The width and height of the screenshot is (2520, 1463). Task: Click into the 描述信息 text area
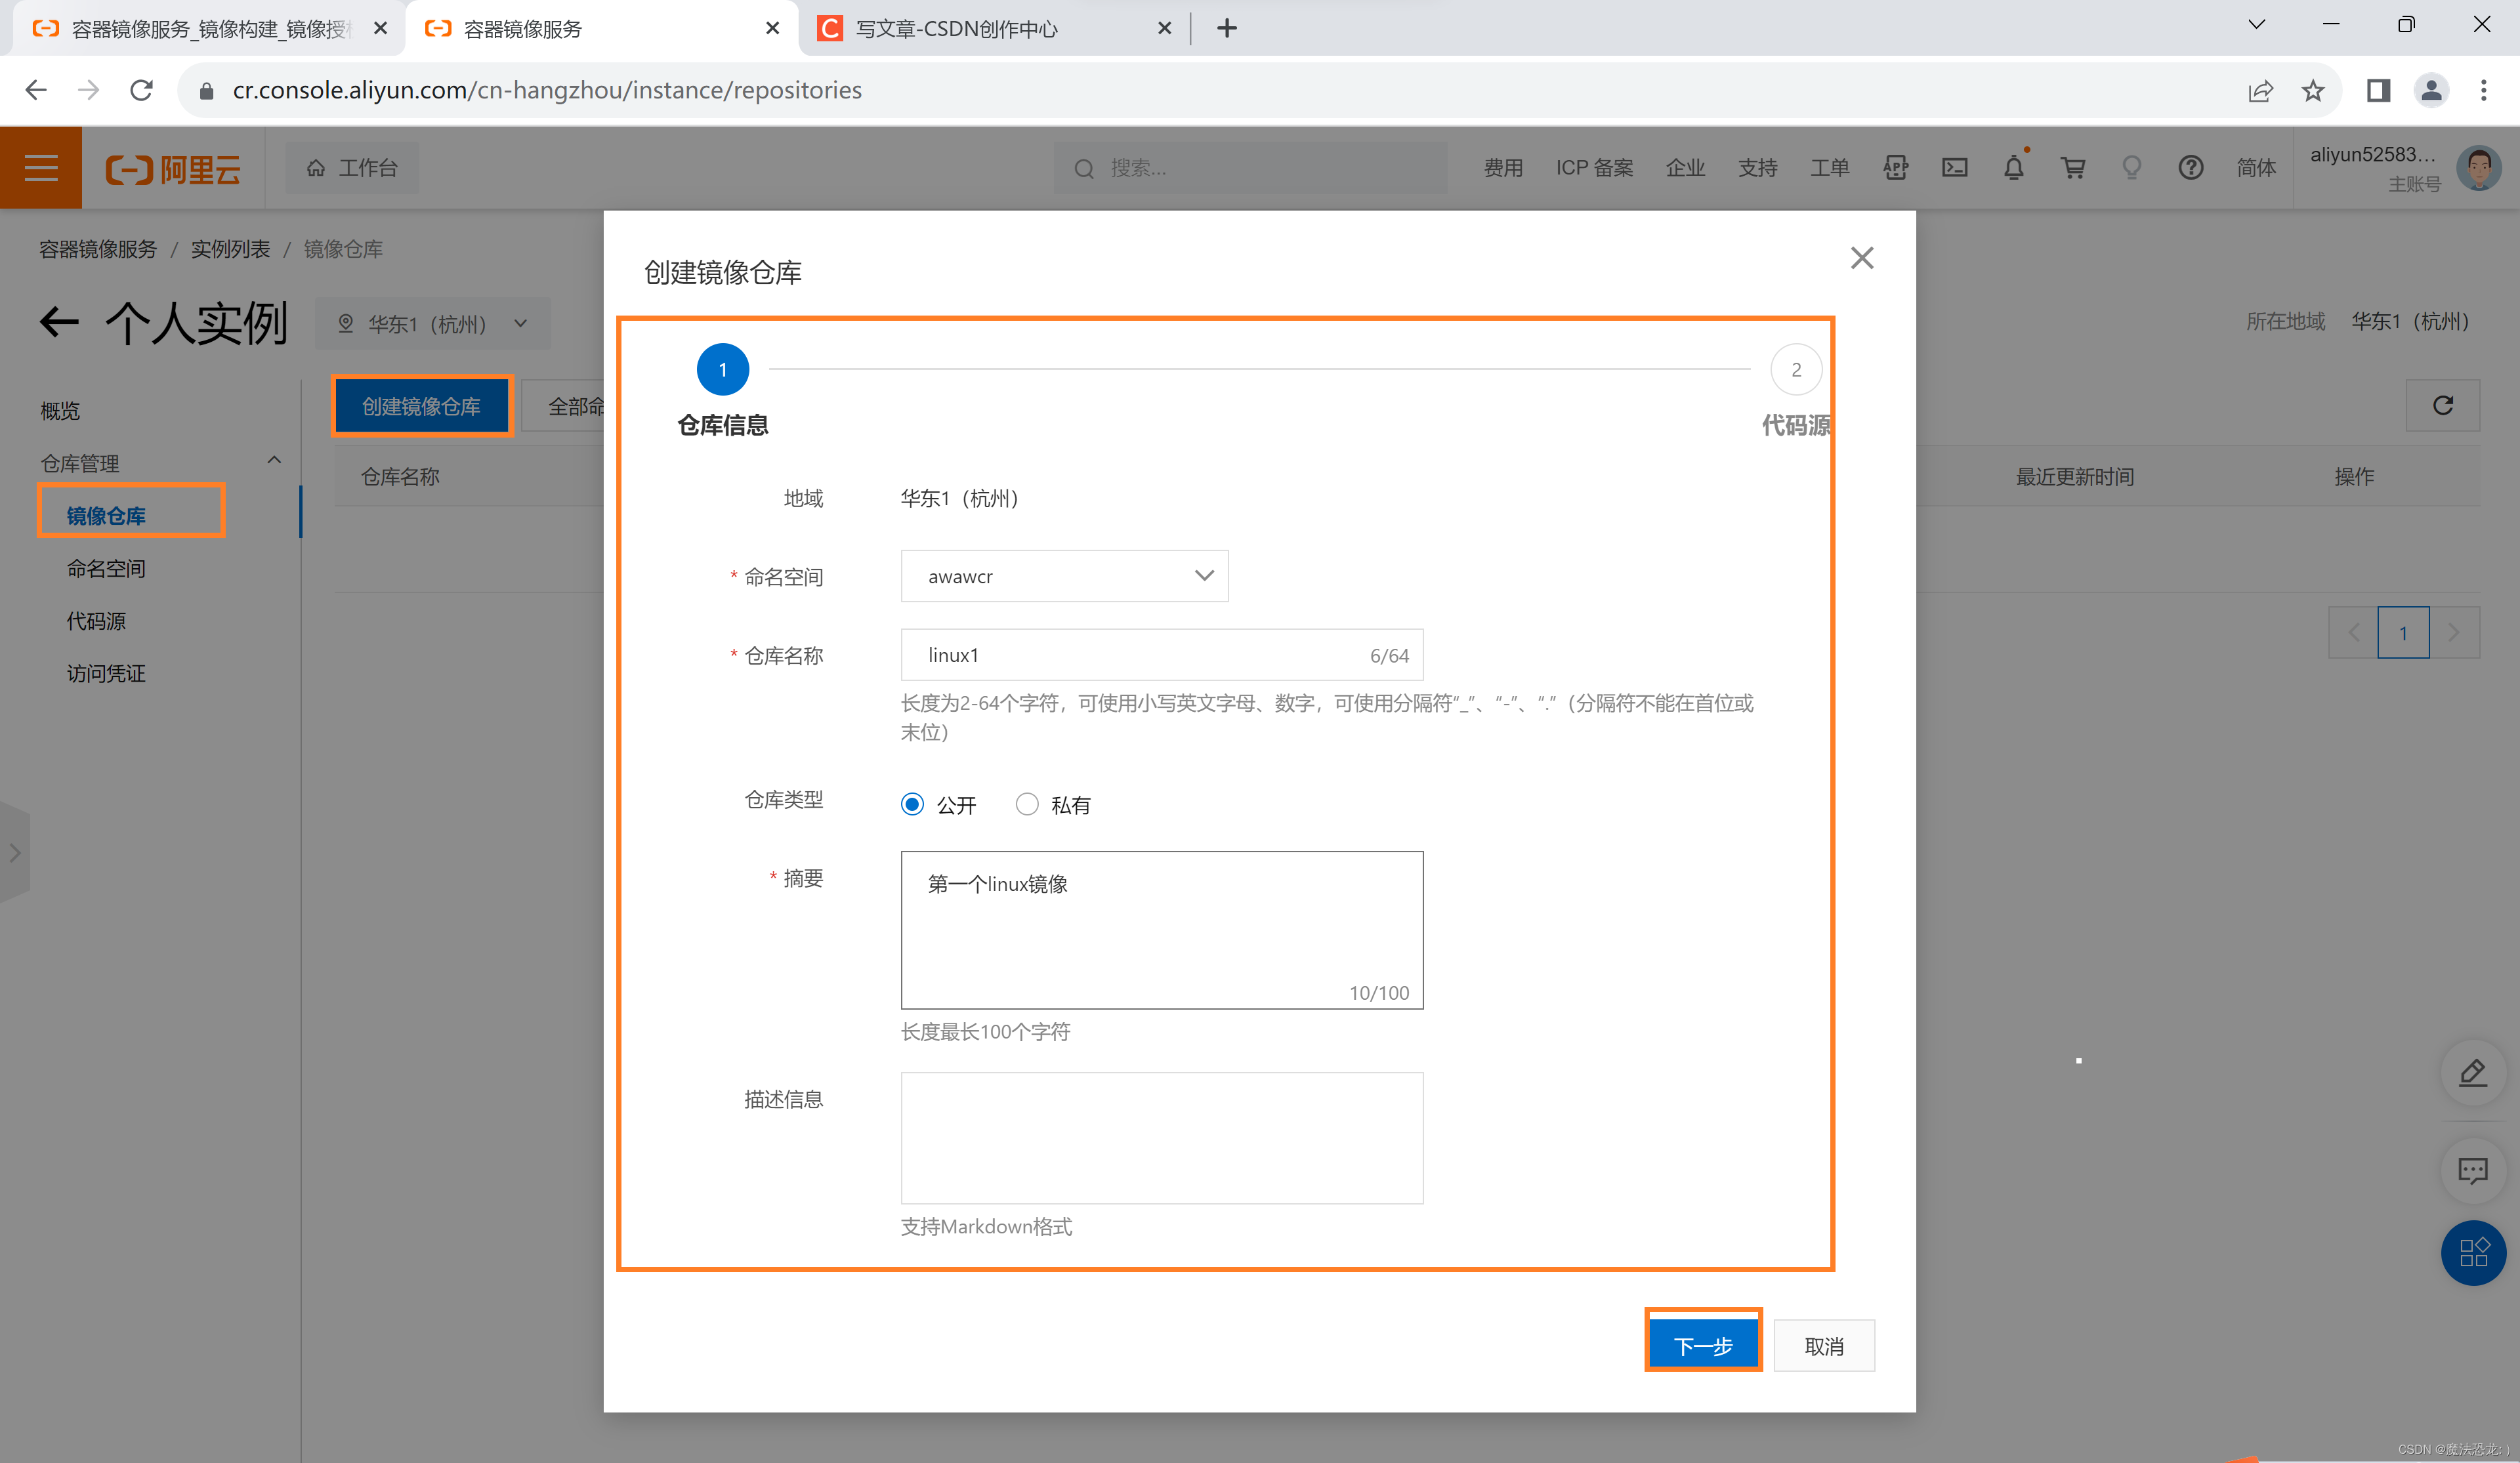(x=1161, y=1137)
